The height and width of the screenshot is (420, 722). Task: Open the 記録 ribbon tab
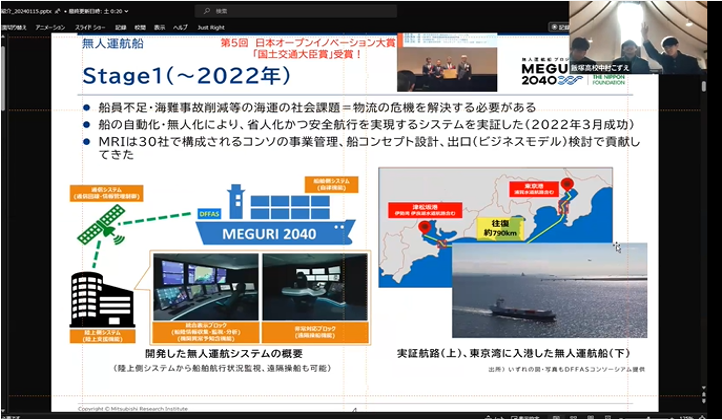120,27
